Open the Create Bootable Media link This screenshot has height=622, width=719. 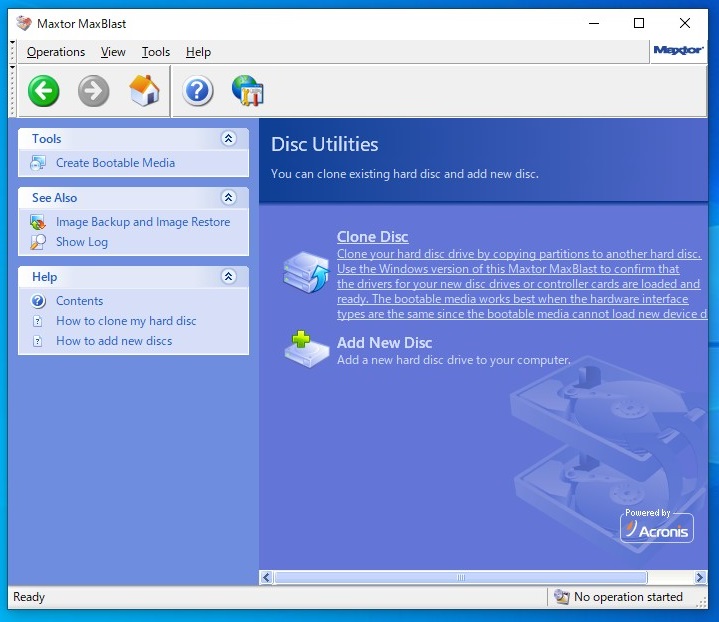115,163
